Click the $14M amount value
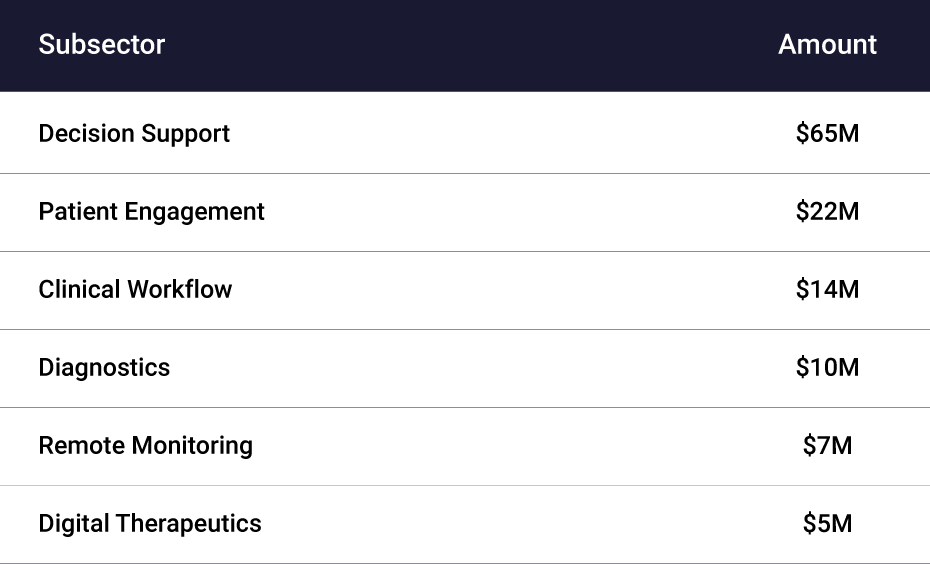The image size is (930, 564). click(827, 290)
